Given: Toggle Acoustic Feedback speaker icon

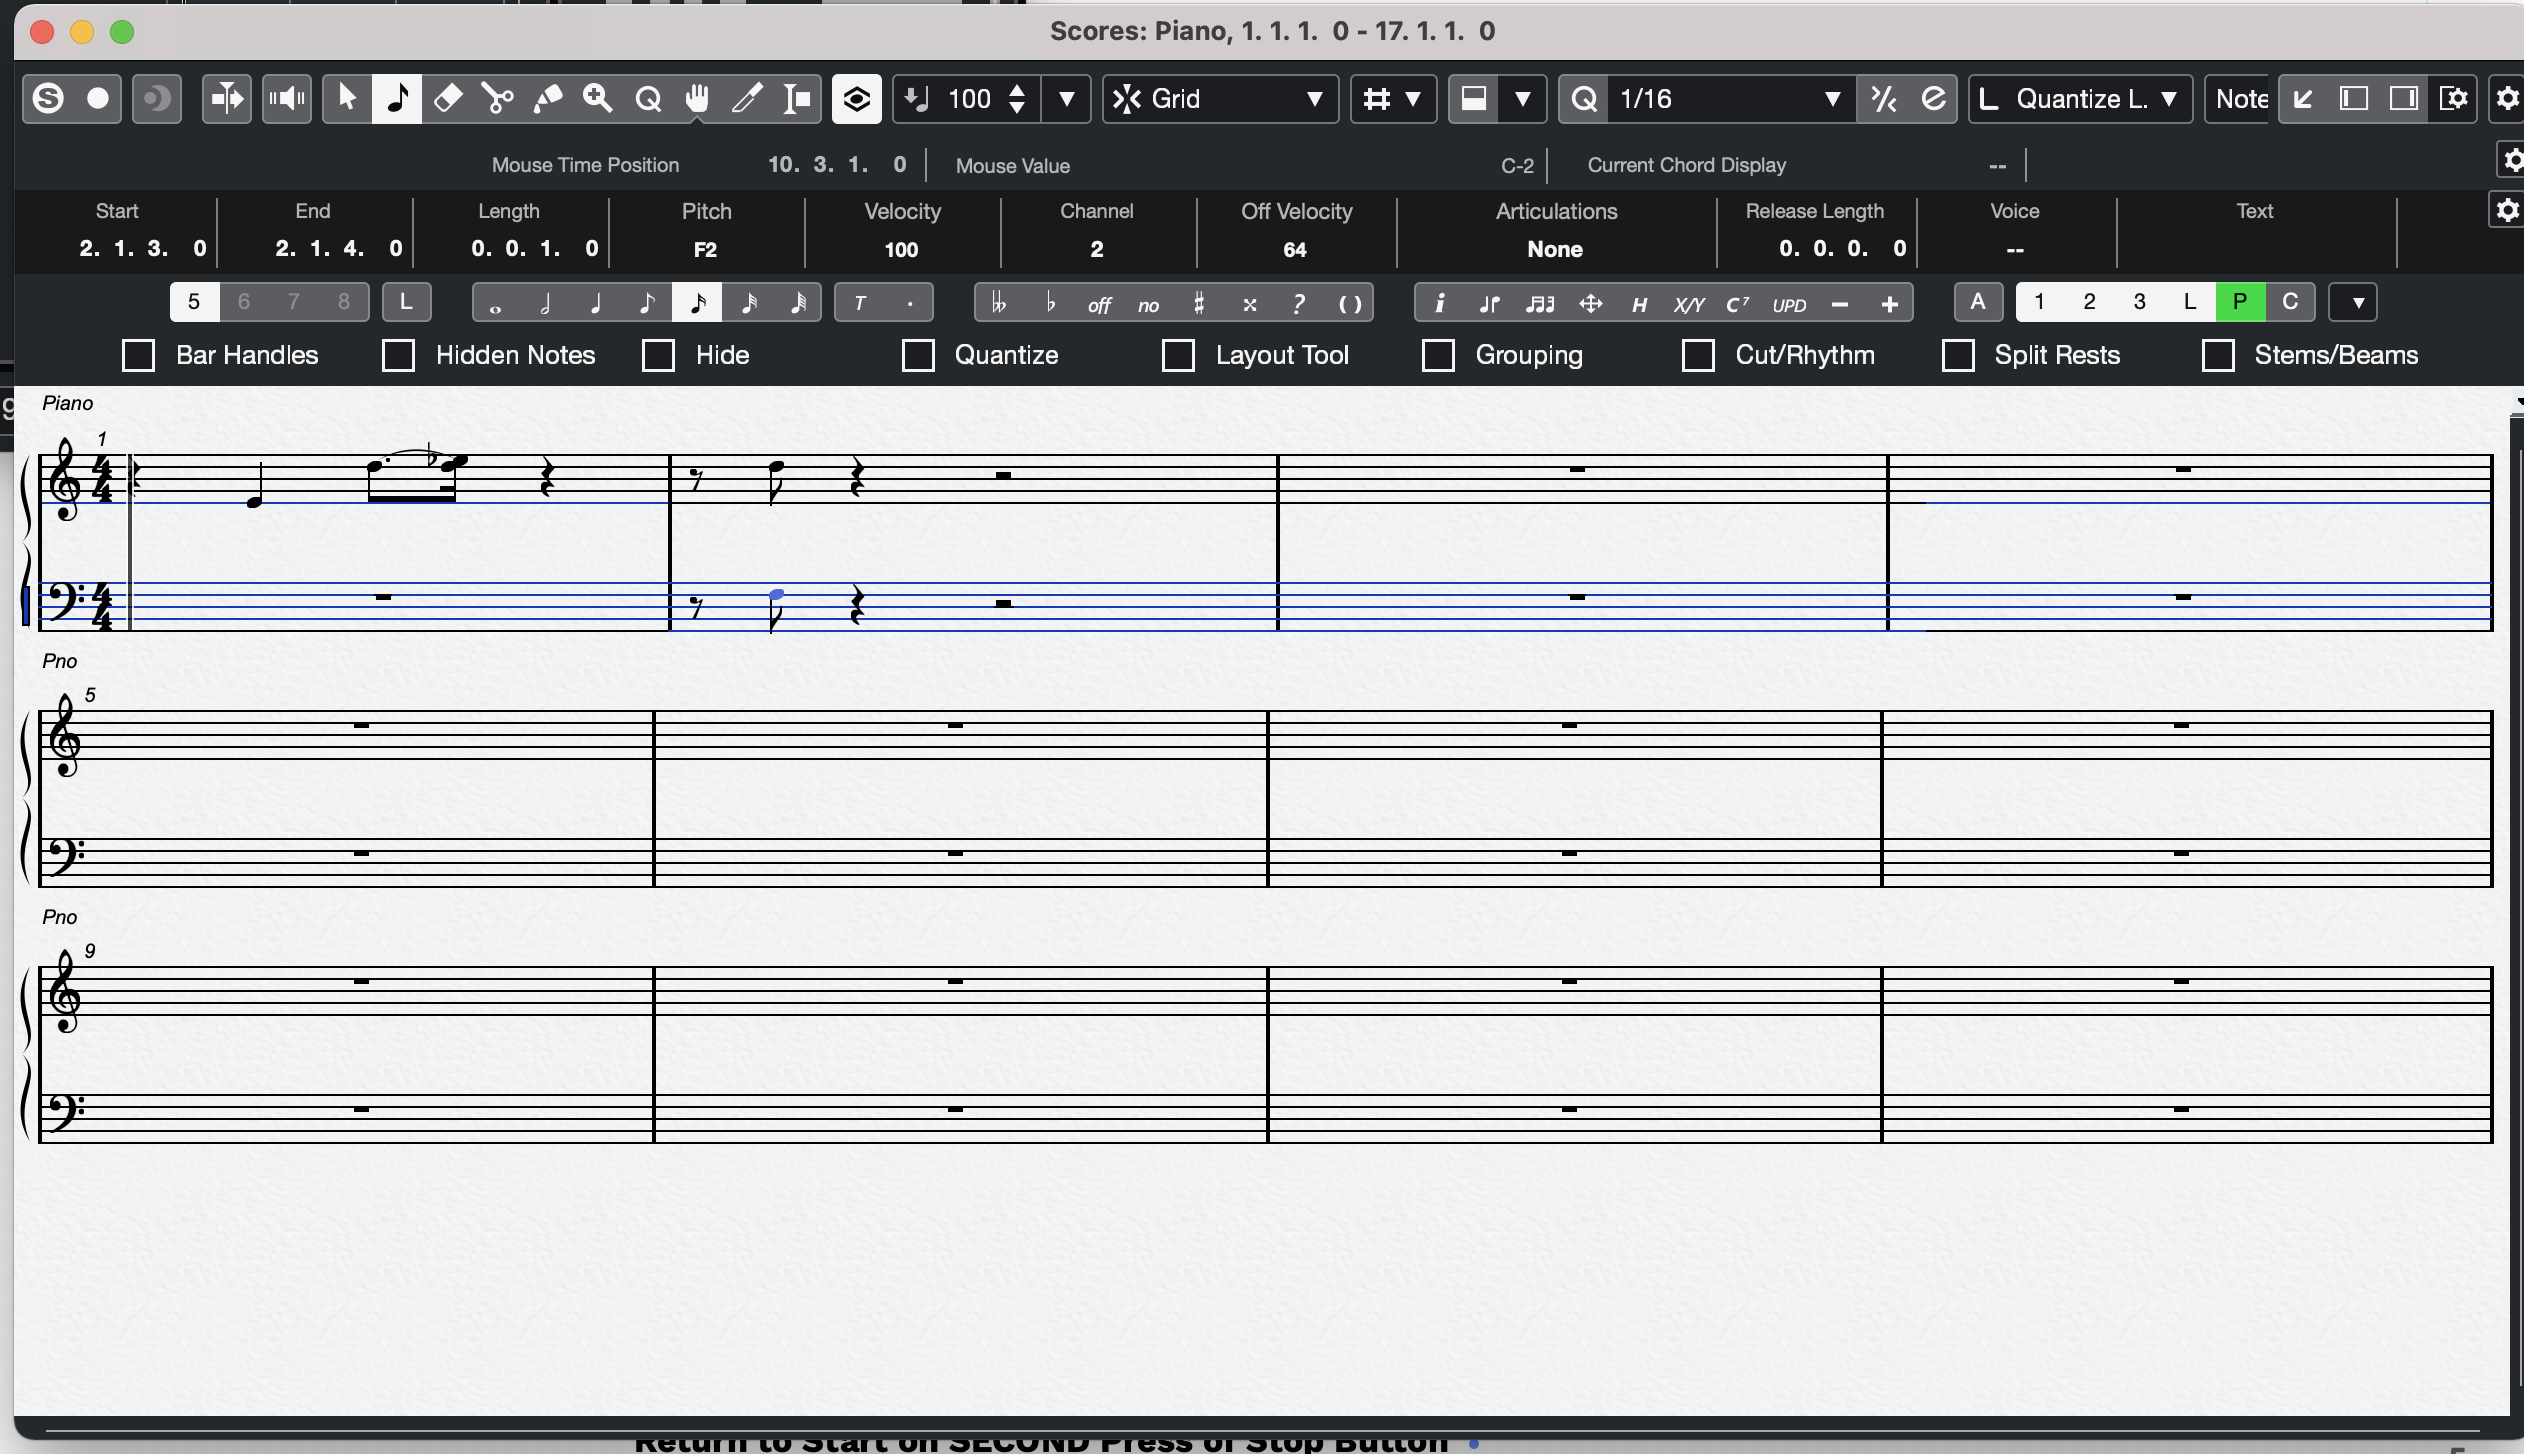Looking at the screenshot, I should [x=287, y=98].
